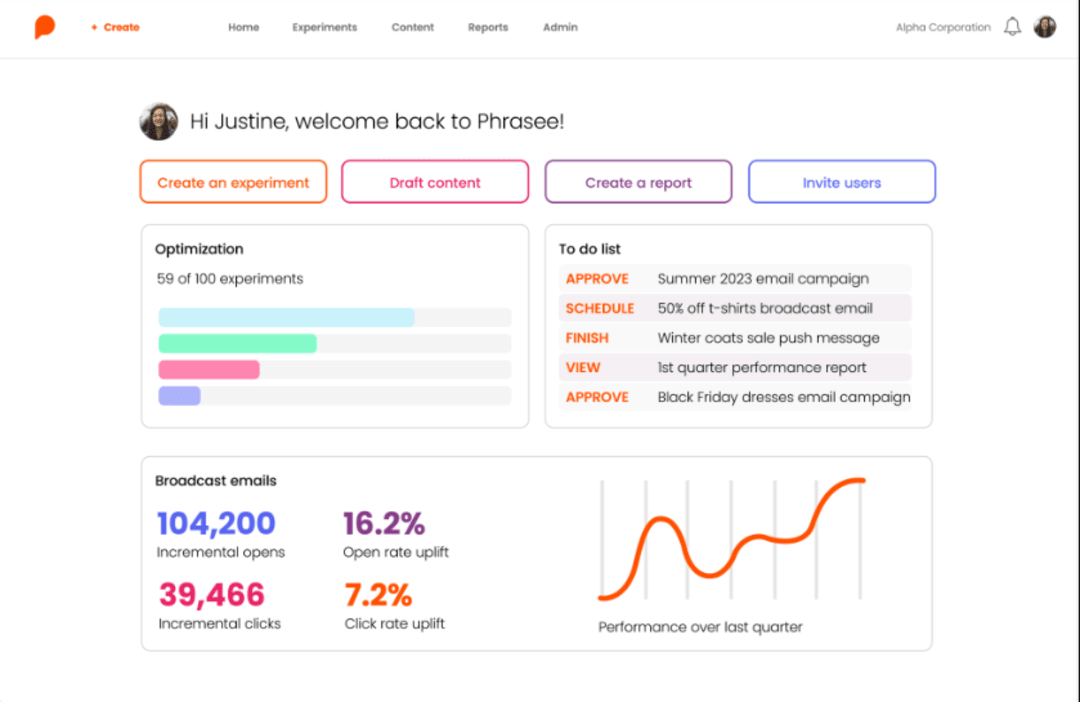Select Home in the navigation bar

click(243, 27)
